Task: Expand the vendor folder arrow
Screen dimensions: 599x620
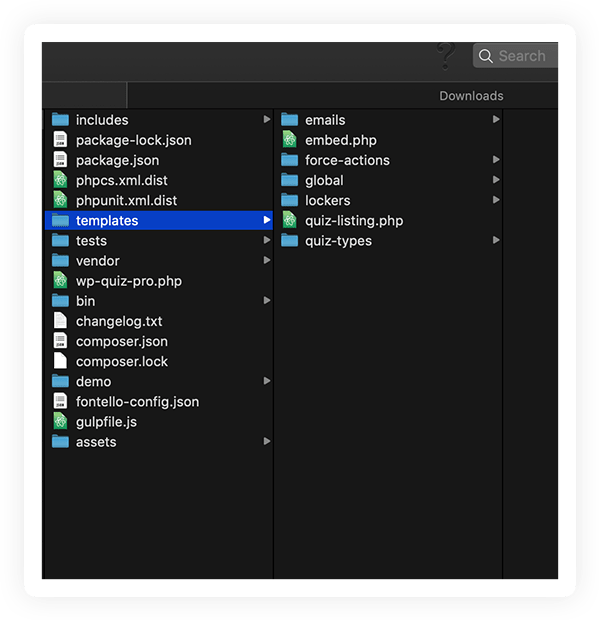Action: coord(267,260)
